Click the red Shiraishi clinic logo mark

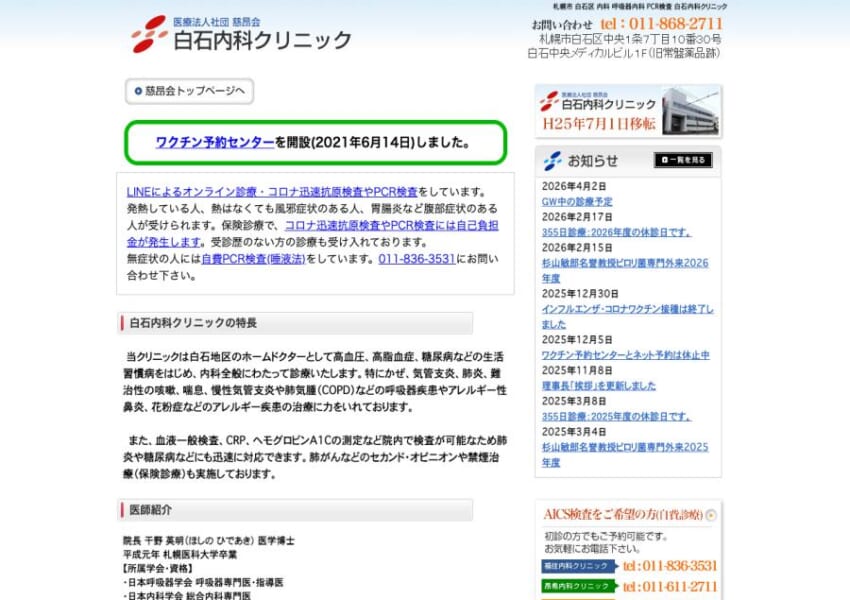[x=150, y=34]
